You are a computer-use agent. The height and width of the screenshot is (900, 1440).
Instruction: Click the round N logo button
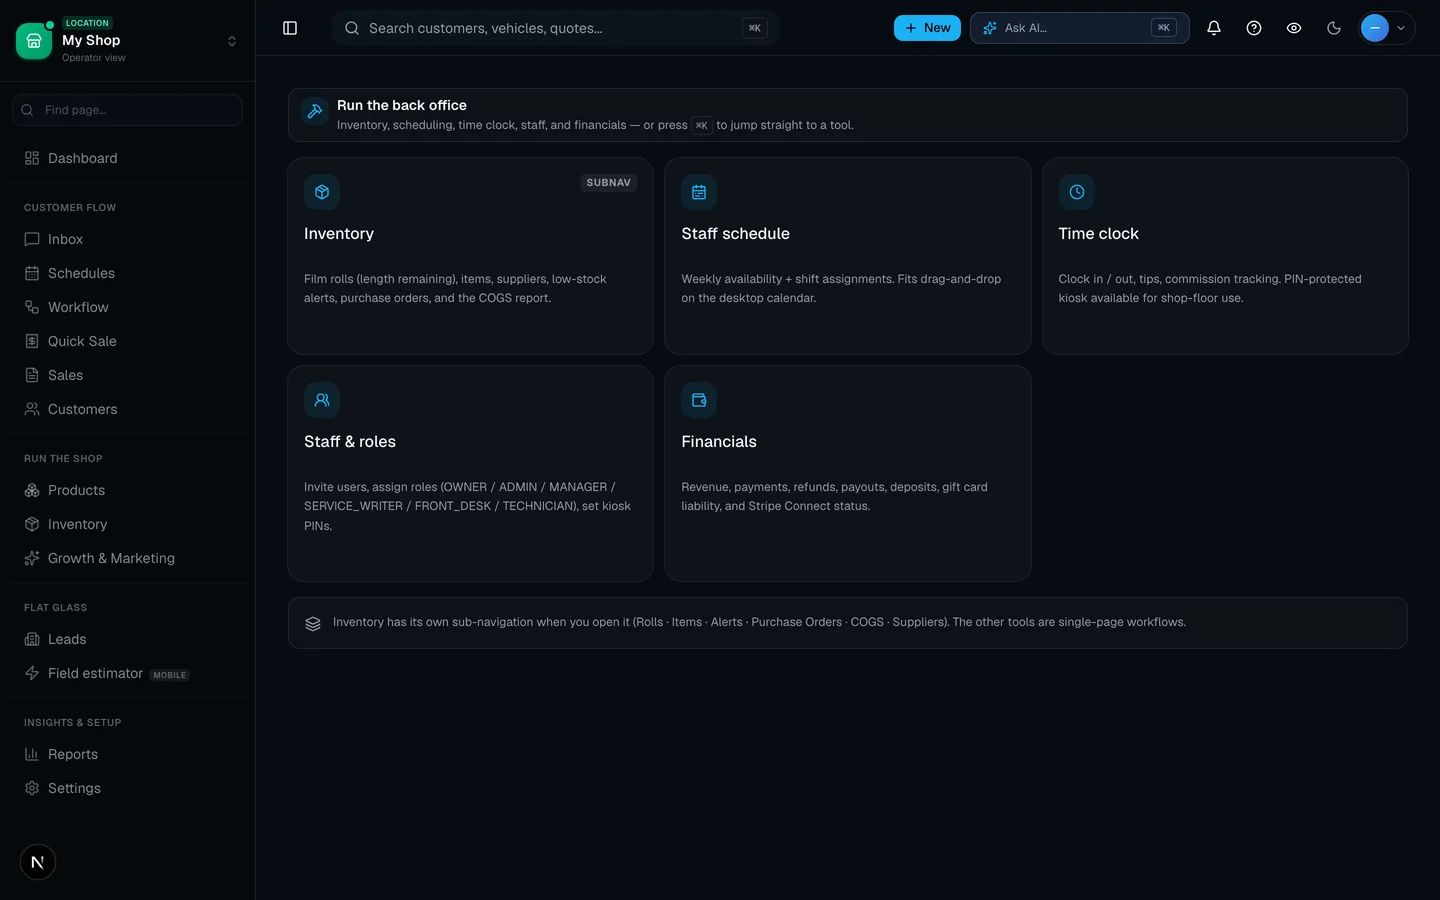tap(38, 862)
